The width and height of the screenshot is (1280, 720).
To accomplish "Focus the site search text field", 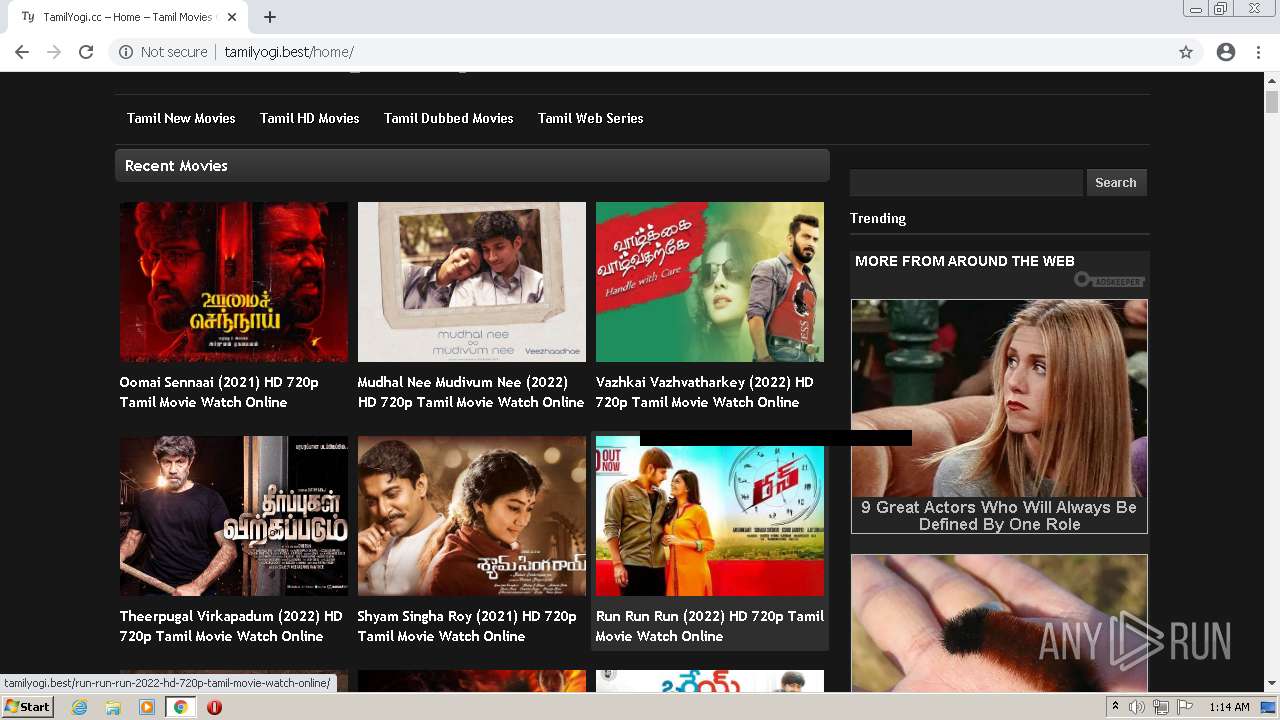I will point(966,182).
